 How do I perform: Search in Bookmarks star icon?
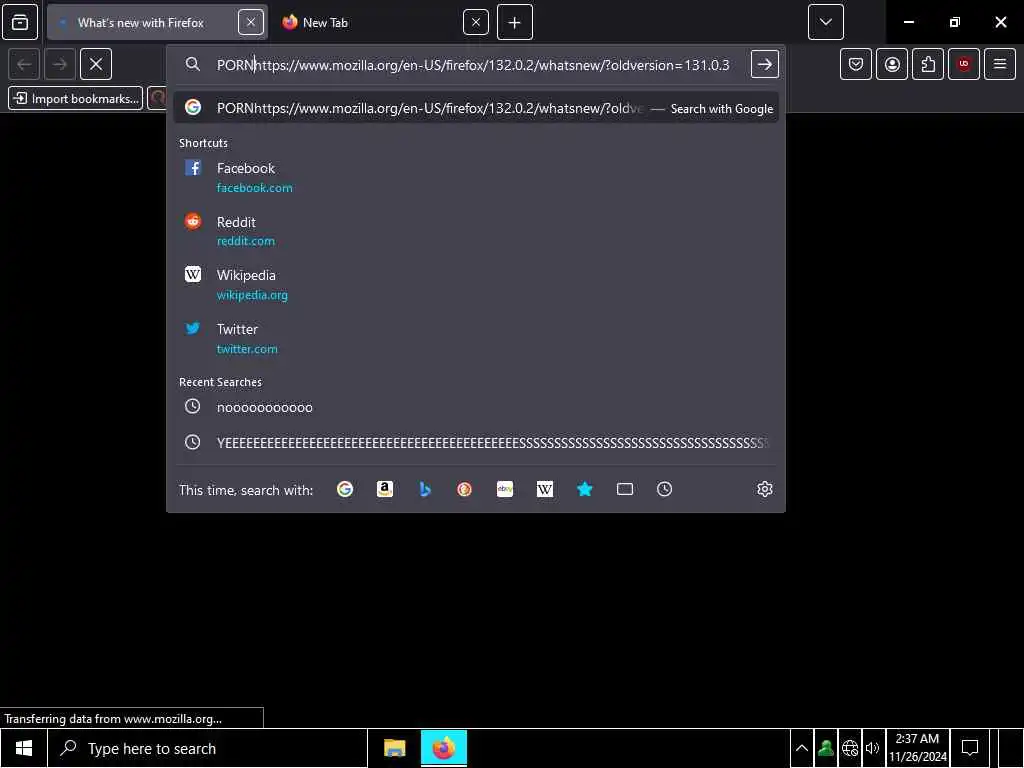pyautogui.click(x=584, y=489)
